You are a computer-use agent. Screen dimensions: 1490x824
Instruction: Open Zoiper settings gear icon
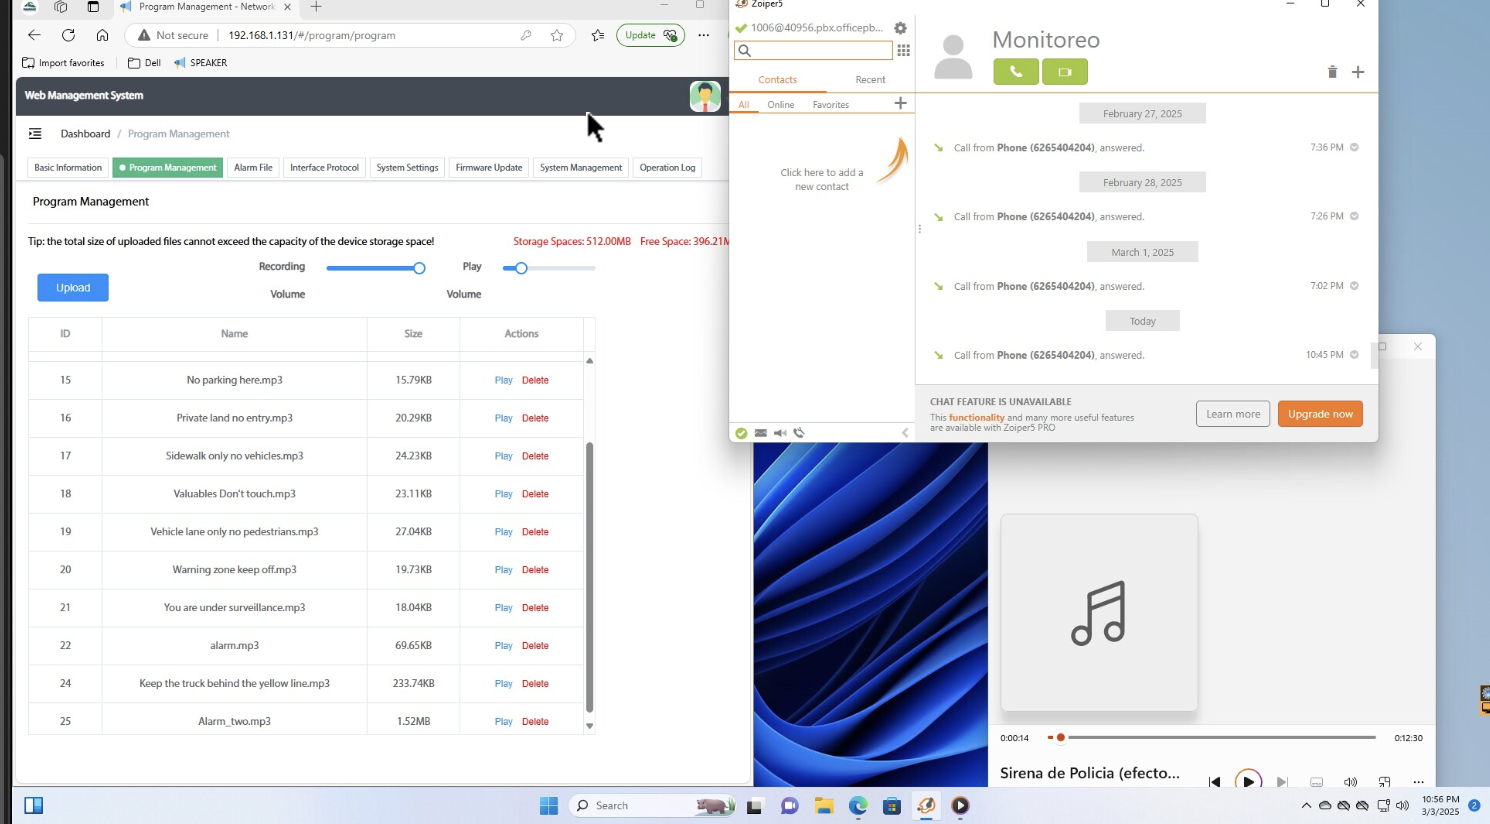click(900, 28)
